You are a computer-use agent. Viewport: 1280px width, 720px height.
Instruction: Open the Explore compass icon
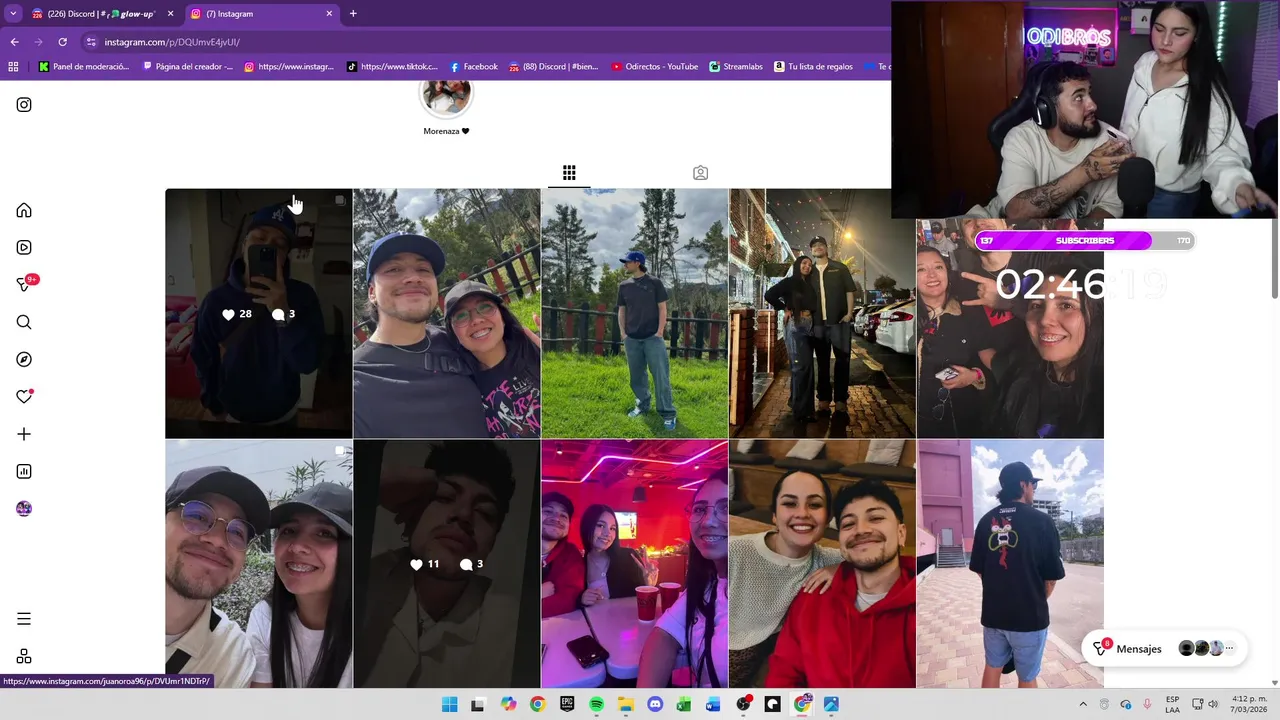[24, 359]
